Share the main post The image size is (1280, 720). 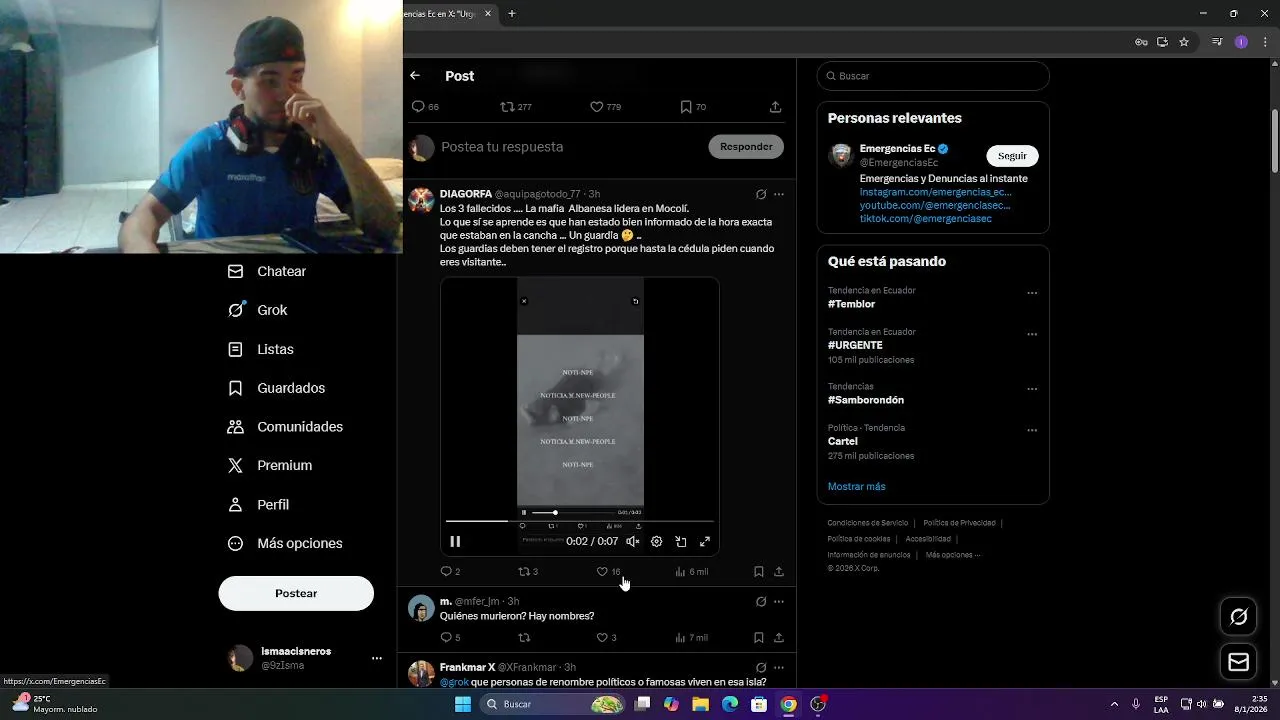coord(775,107)
